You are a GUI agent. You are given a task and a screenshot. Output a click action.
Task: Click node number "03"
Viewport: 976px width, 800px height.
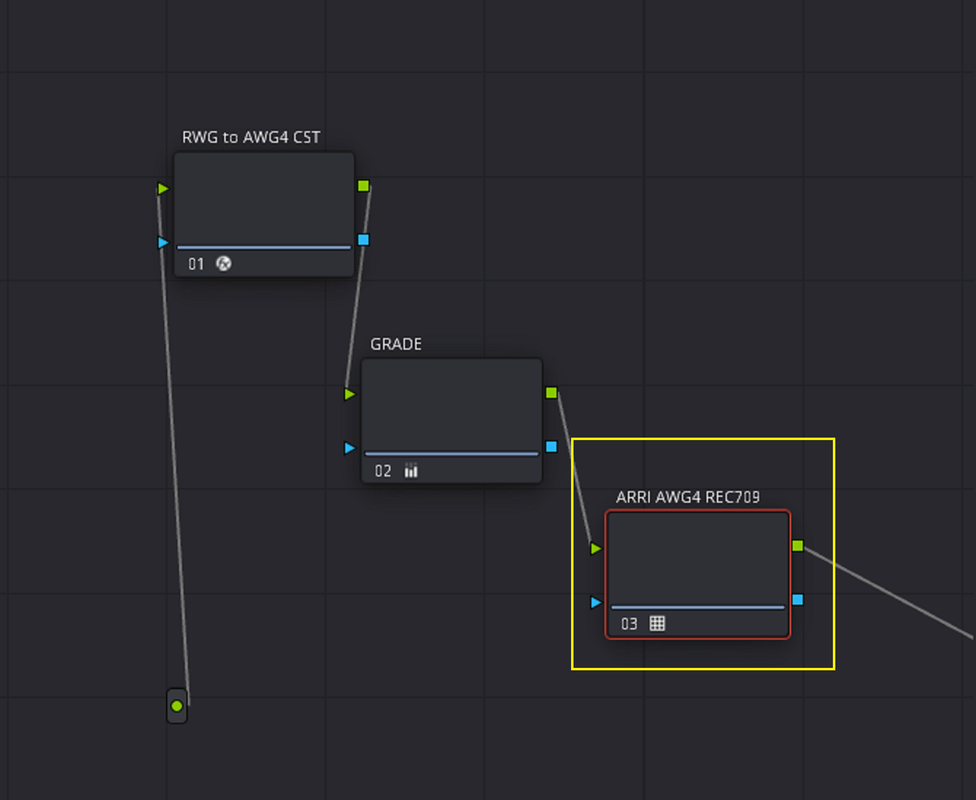pyautogui.click(x=629, y=624)
